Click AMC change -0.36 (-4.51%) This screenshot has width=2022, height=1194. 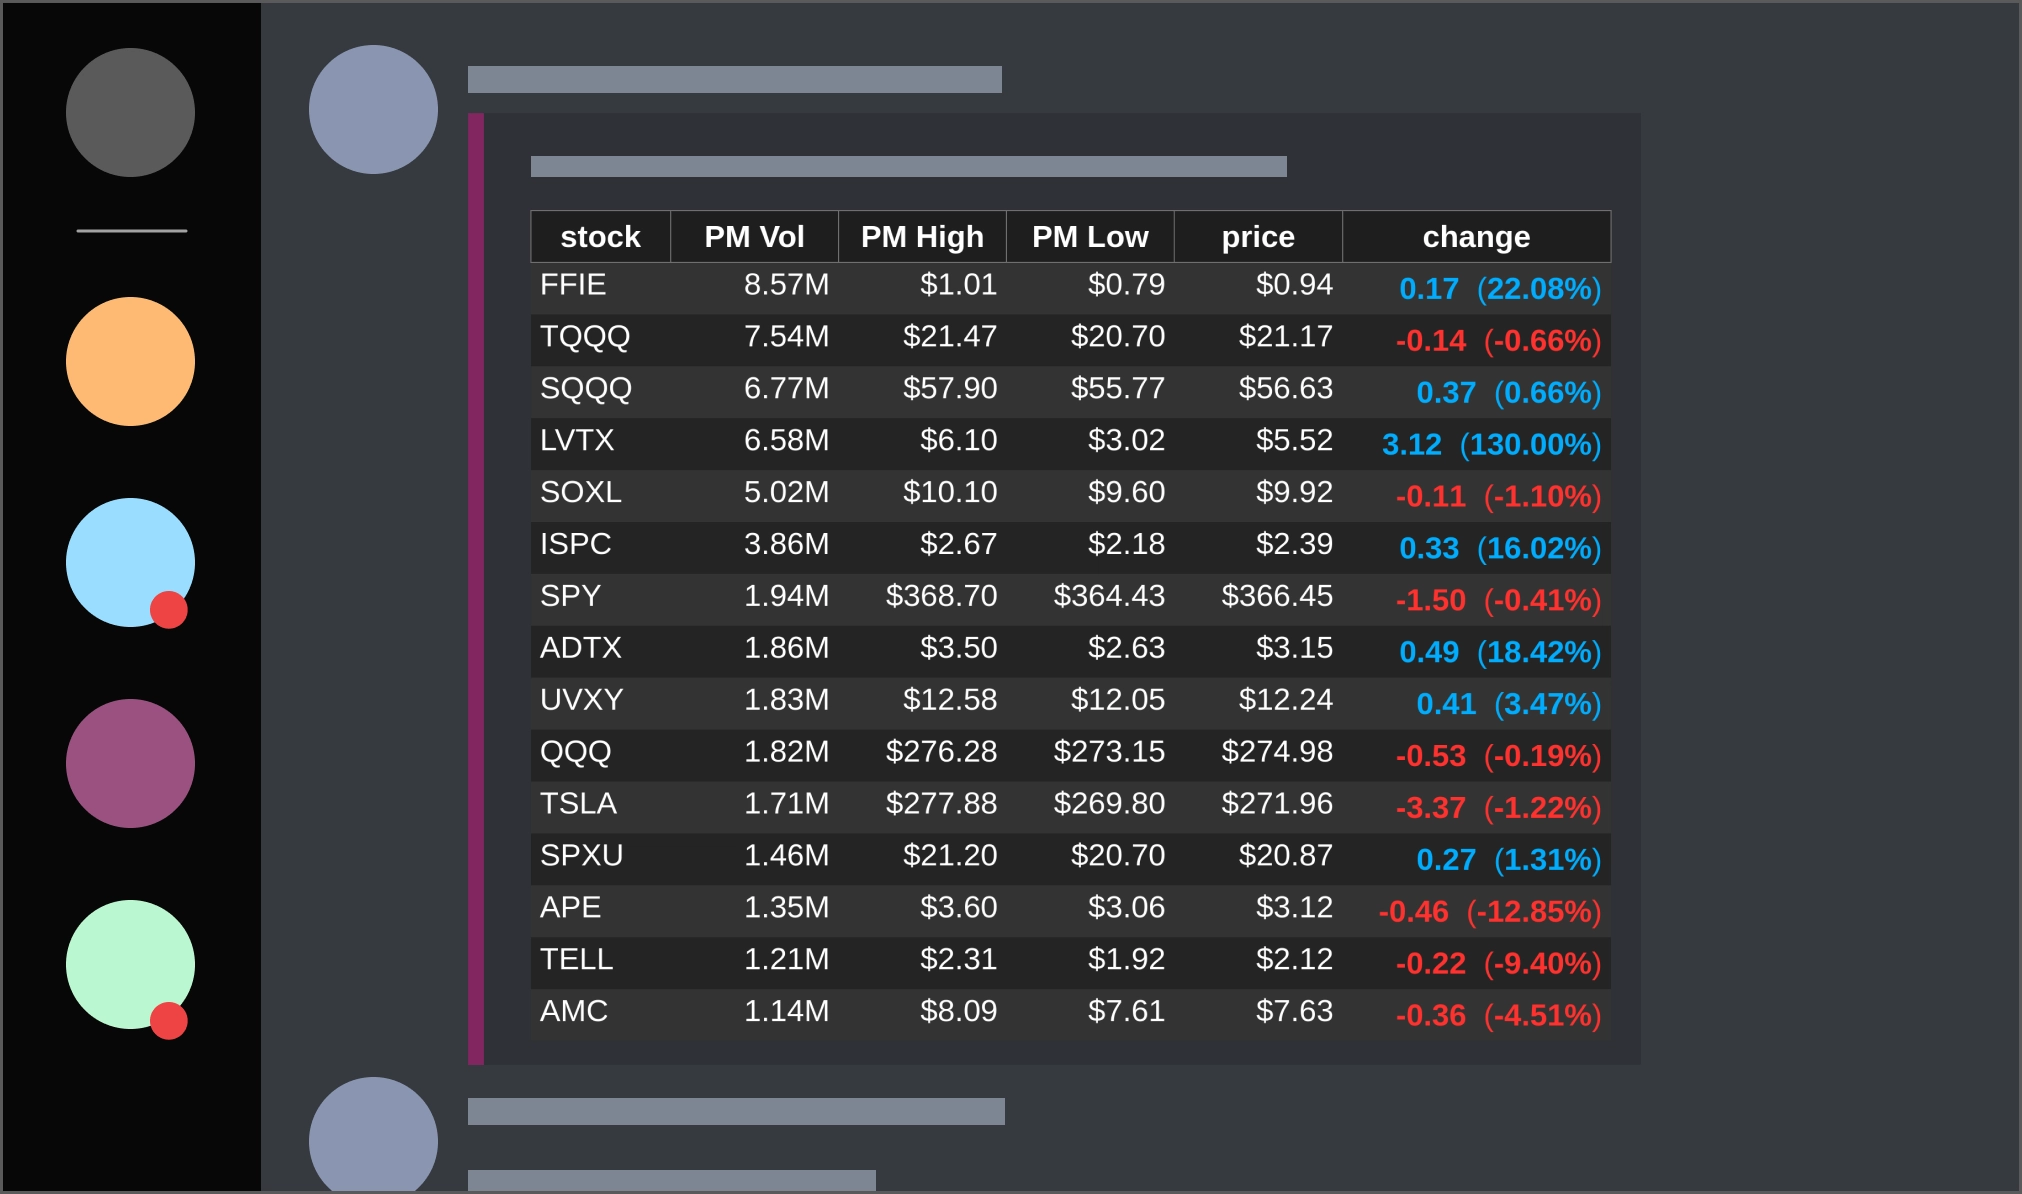(1498, 1016)
